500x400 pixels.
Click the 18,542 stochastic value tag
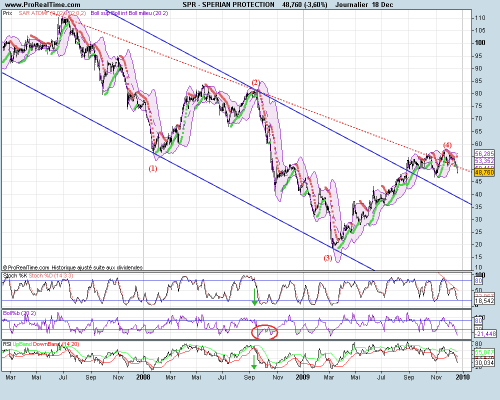[484, 301]
